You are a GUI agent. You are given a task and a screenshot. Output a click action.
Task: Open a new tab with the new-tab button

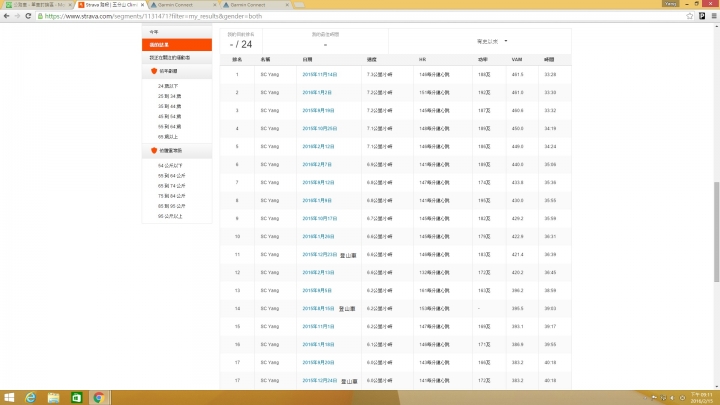click(299, 5)
